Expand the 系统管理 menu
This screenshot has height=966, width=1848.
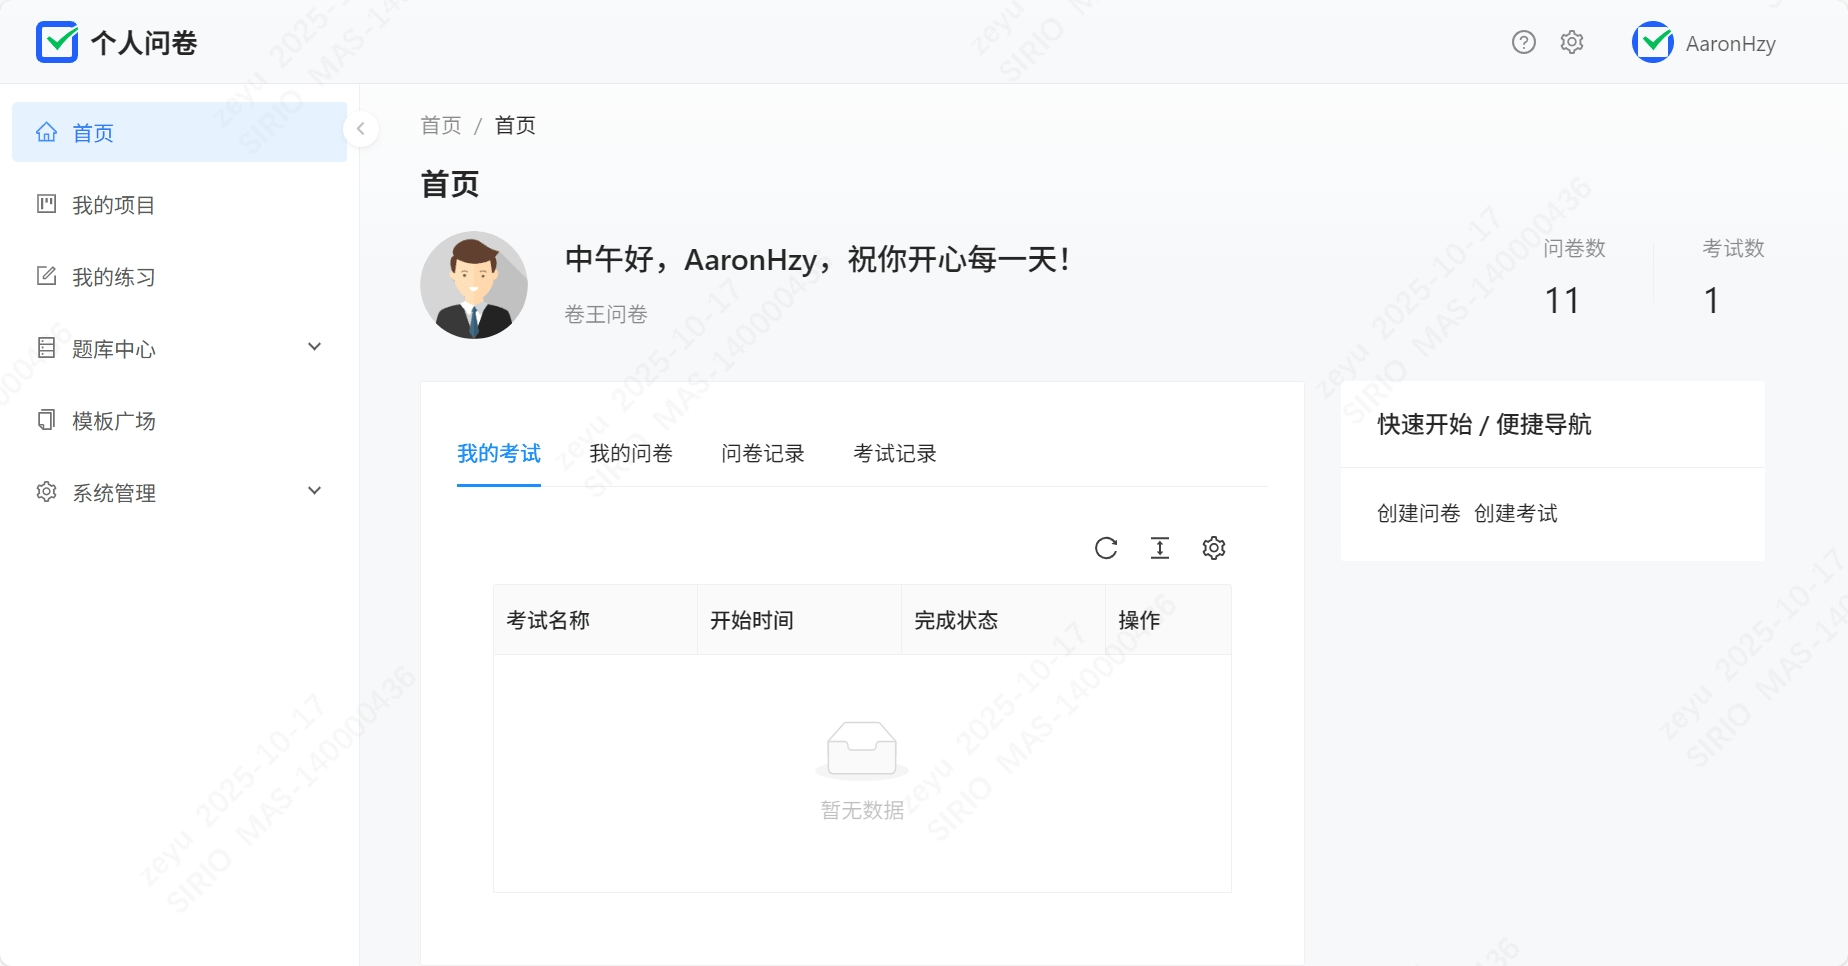pyautogui.click(x=113, y=492)
